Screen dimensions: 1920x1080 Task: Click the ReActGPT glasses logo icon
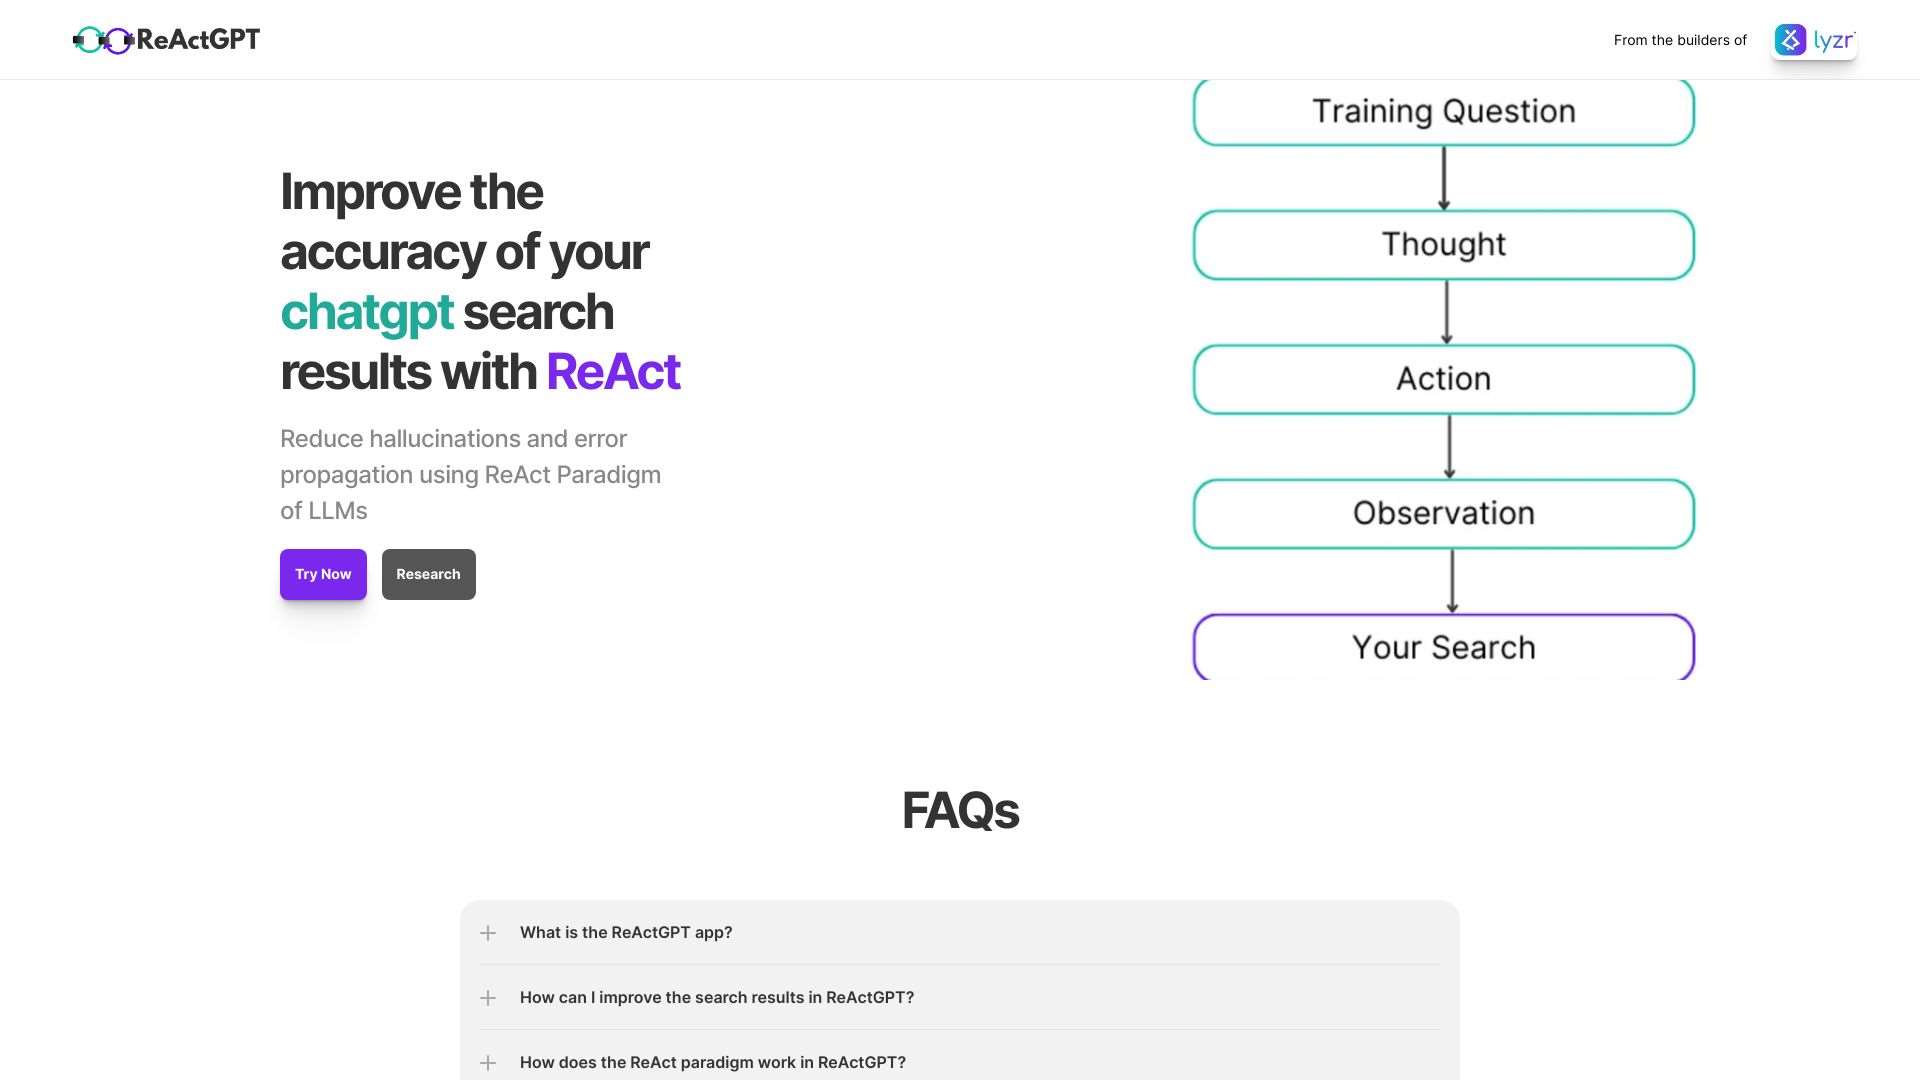(x=103, y=40)
